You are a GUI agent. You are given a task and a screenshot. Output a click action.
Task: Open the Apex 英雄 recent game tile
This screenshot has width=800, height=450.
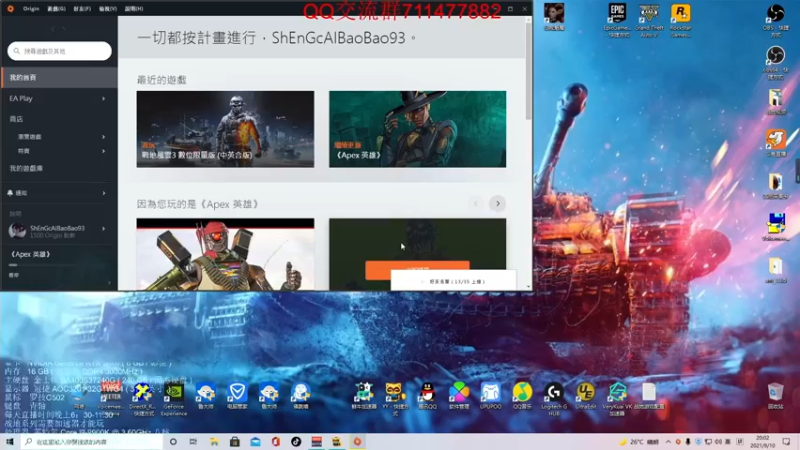click(x=417, y=129)
